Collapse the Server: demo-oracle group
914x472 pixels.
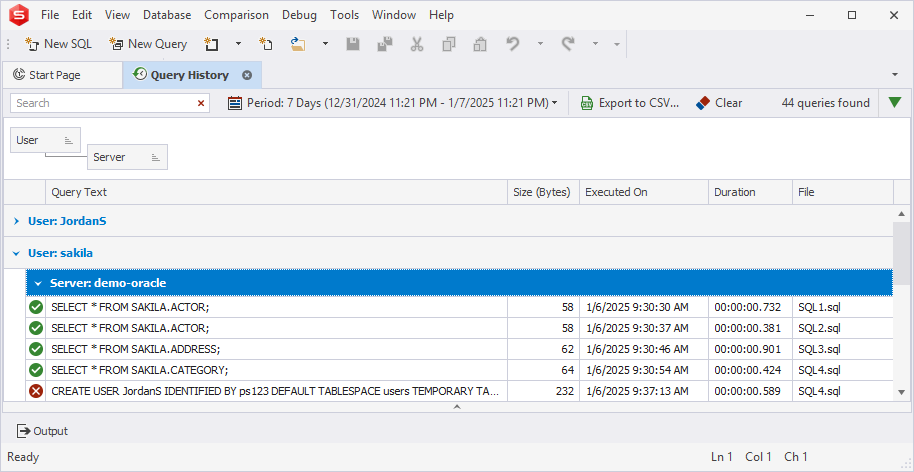point(38,284)
